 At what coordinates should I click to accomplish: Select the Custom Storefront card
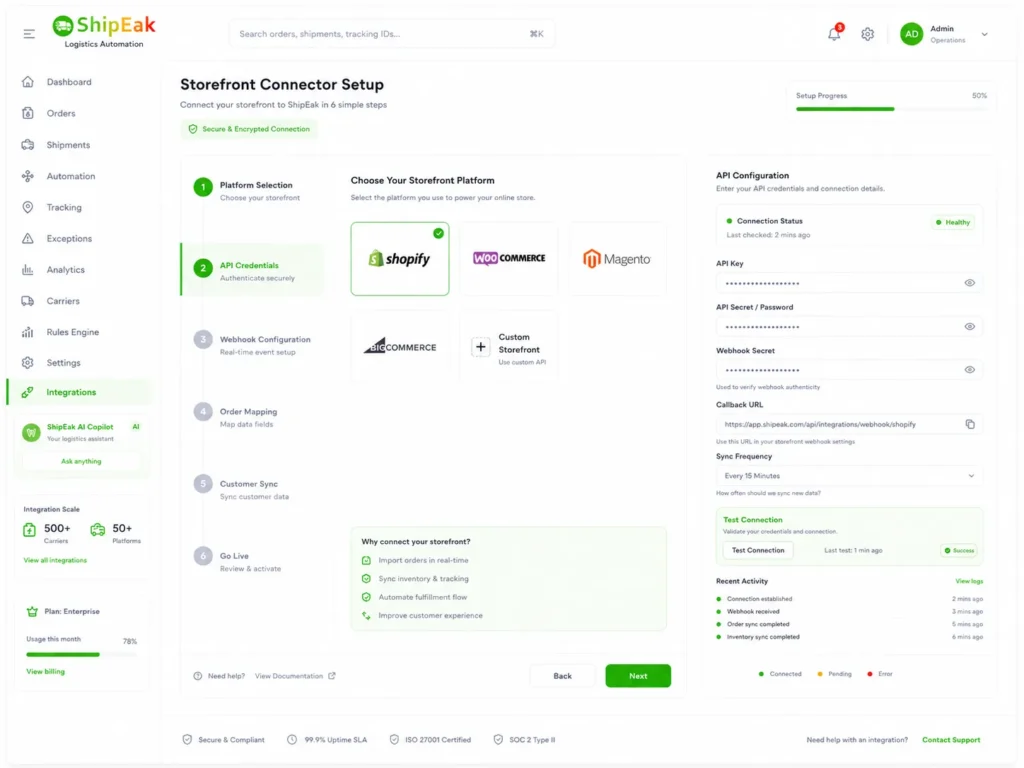pos(509,347)
